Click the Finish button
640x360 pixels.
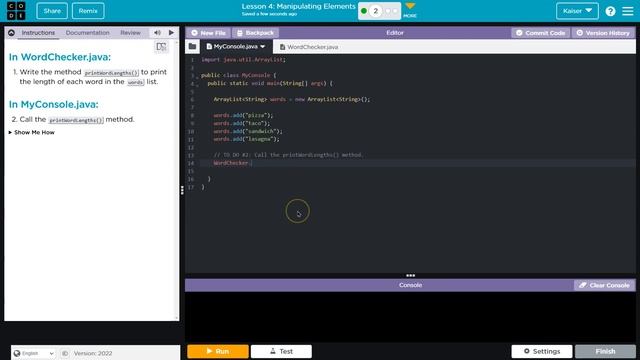(x=605, y=351)
